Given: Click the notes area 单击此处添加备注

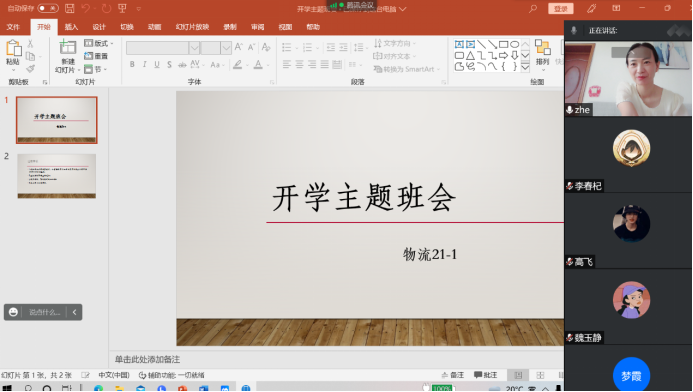Looking at the screenshot, I should pyautogui.click(x=148, y=359).
